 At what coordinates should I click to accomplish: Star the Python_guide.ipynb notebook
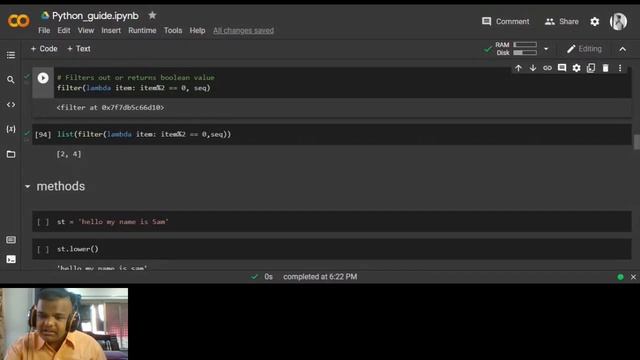(x=152, y=16)
